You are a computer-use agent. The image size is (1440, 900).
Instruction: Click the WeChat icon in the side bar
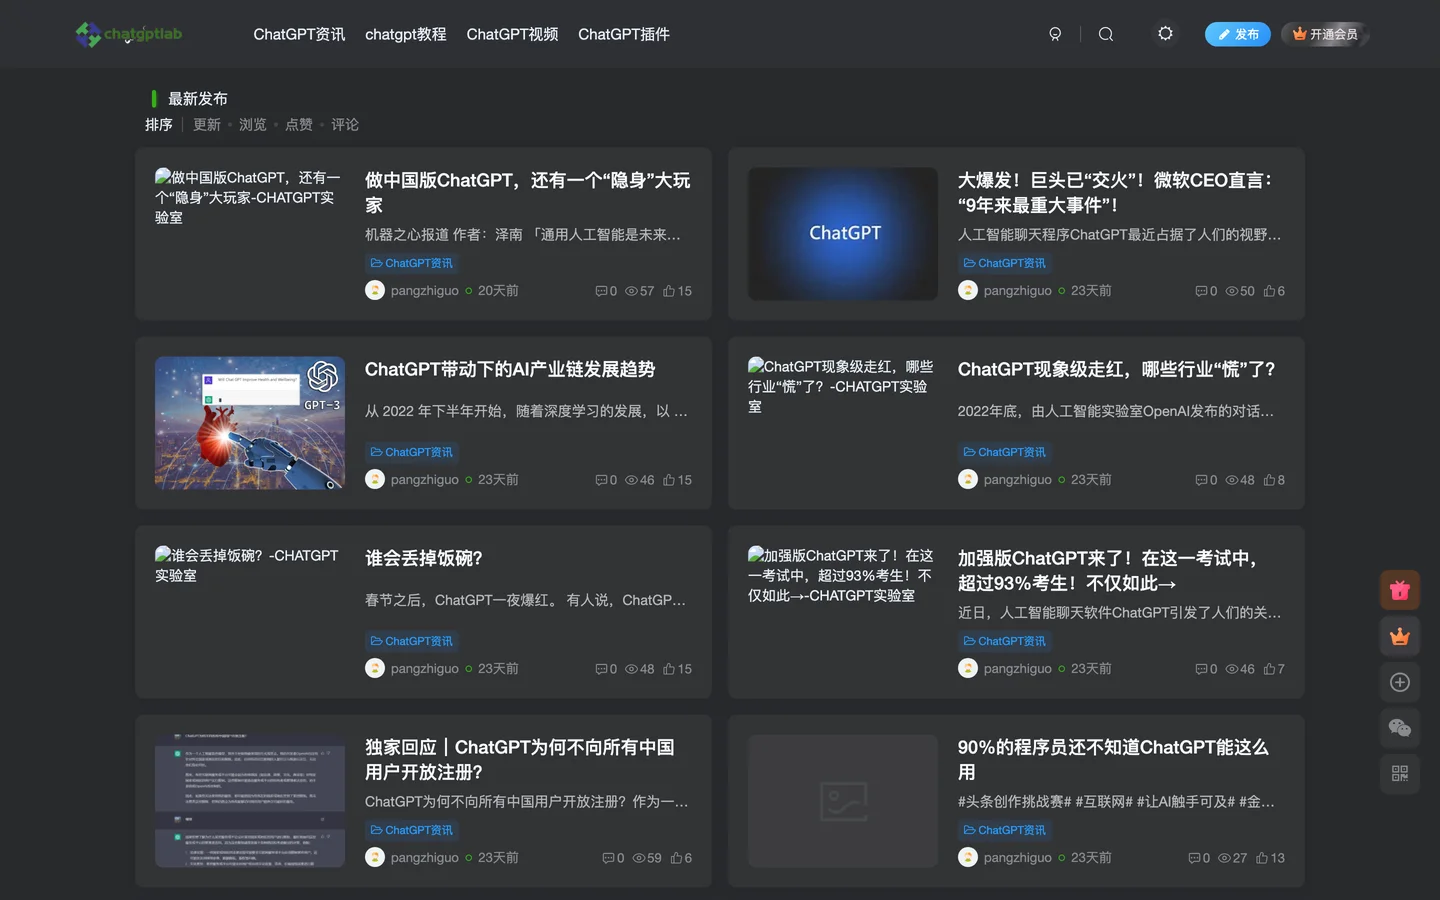coord(1400,728)
